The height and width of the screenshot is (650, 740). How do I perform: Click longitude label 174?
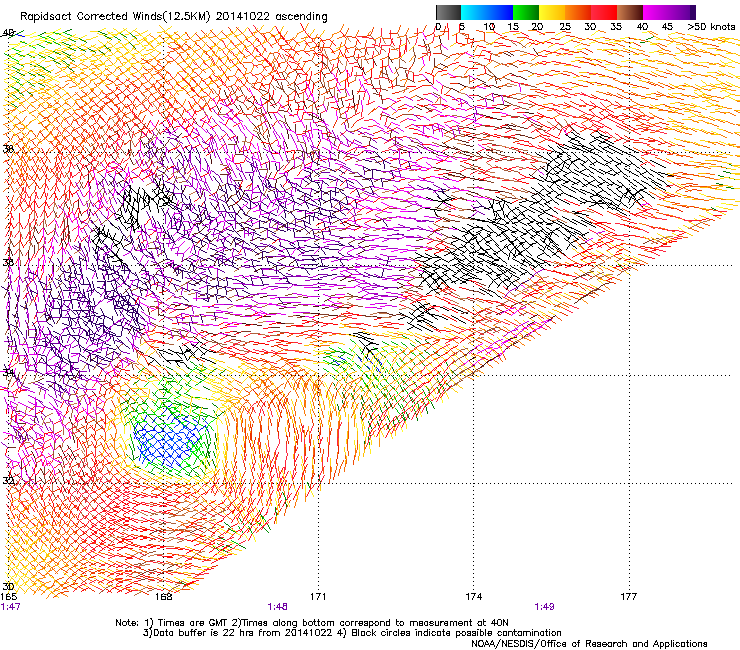[473, 597]
